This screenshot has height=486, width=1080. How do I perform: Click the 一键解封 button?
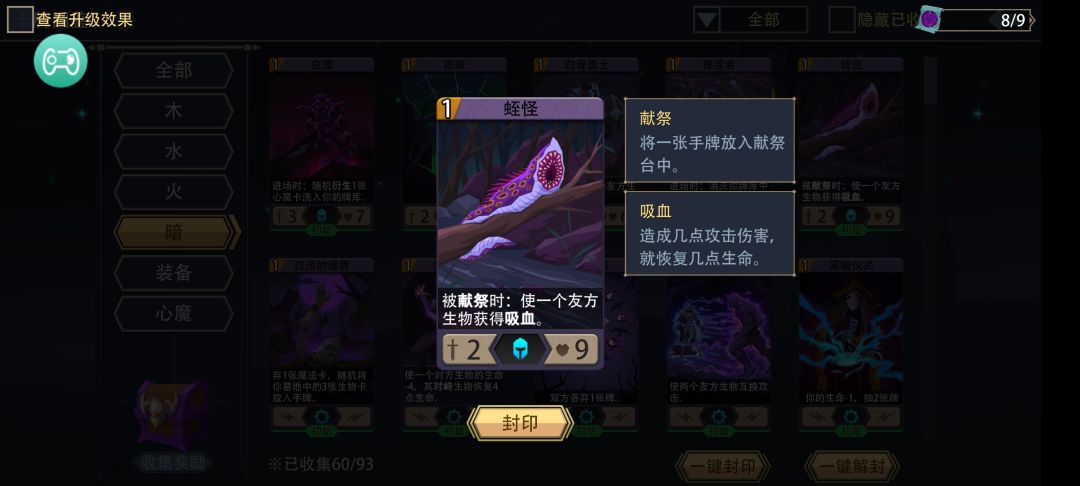852,467
